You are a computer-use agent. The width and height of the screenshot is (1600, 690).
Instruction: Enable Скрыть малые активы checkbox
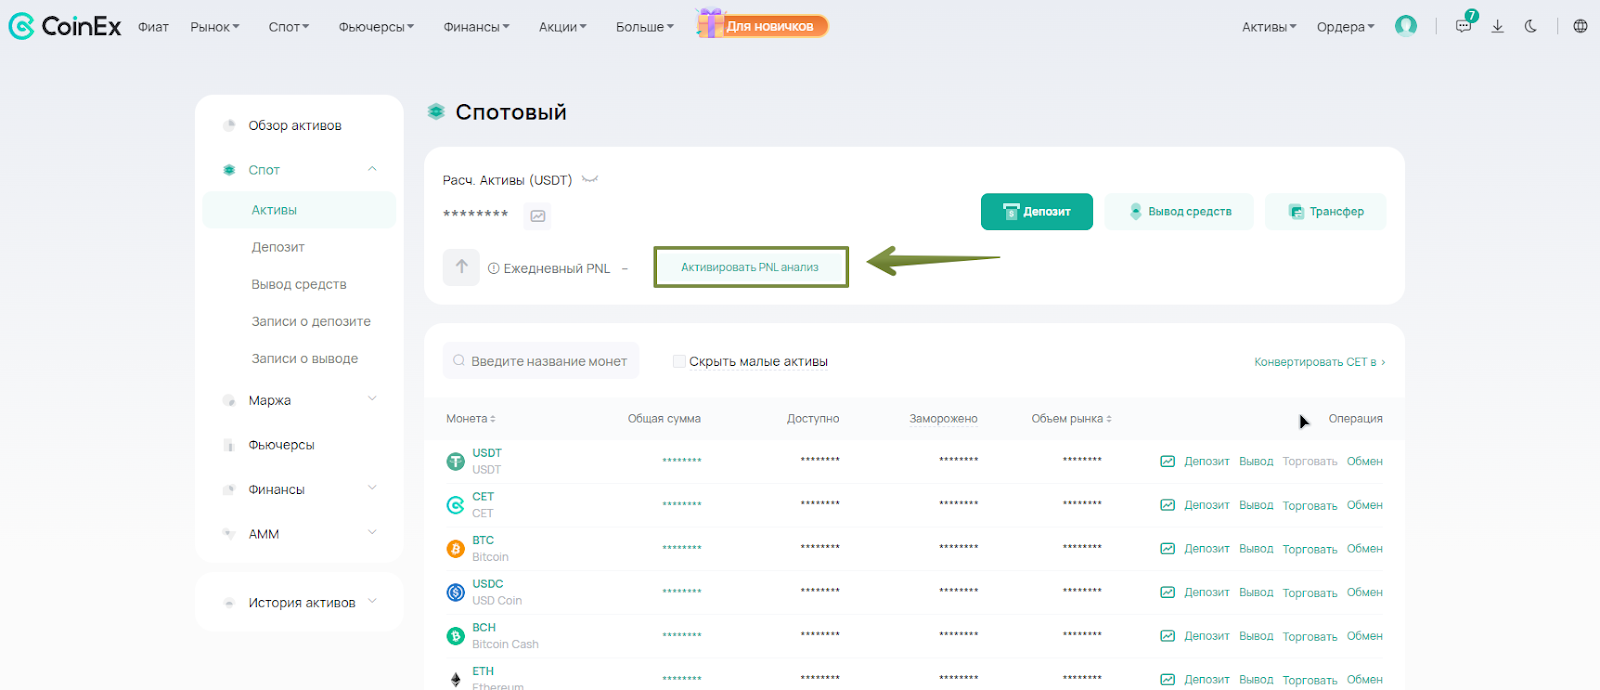pos(679,361)
